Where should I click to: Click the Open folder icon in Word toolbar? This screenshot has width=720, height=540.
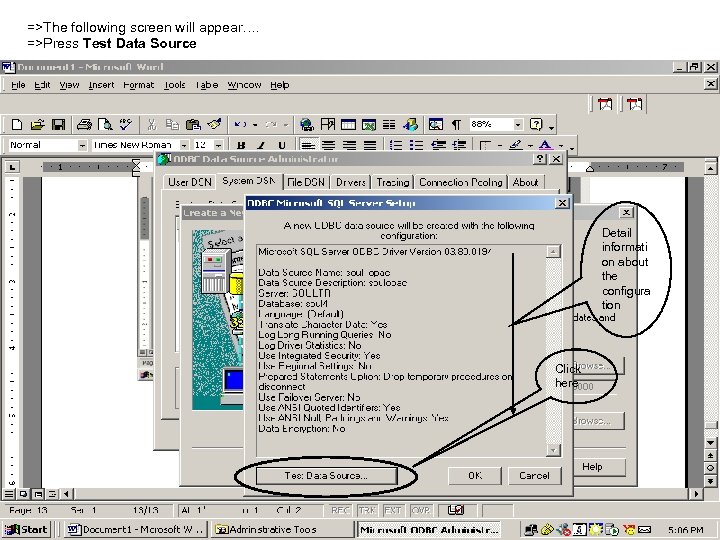coord(38,124)
